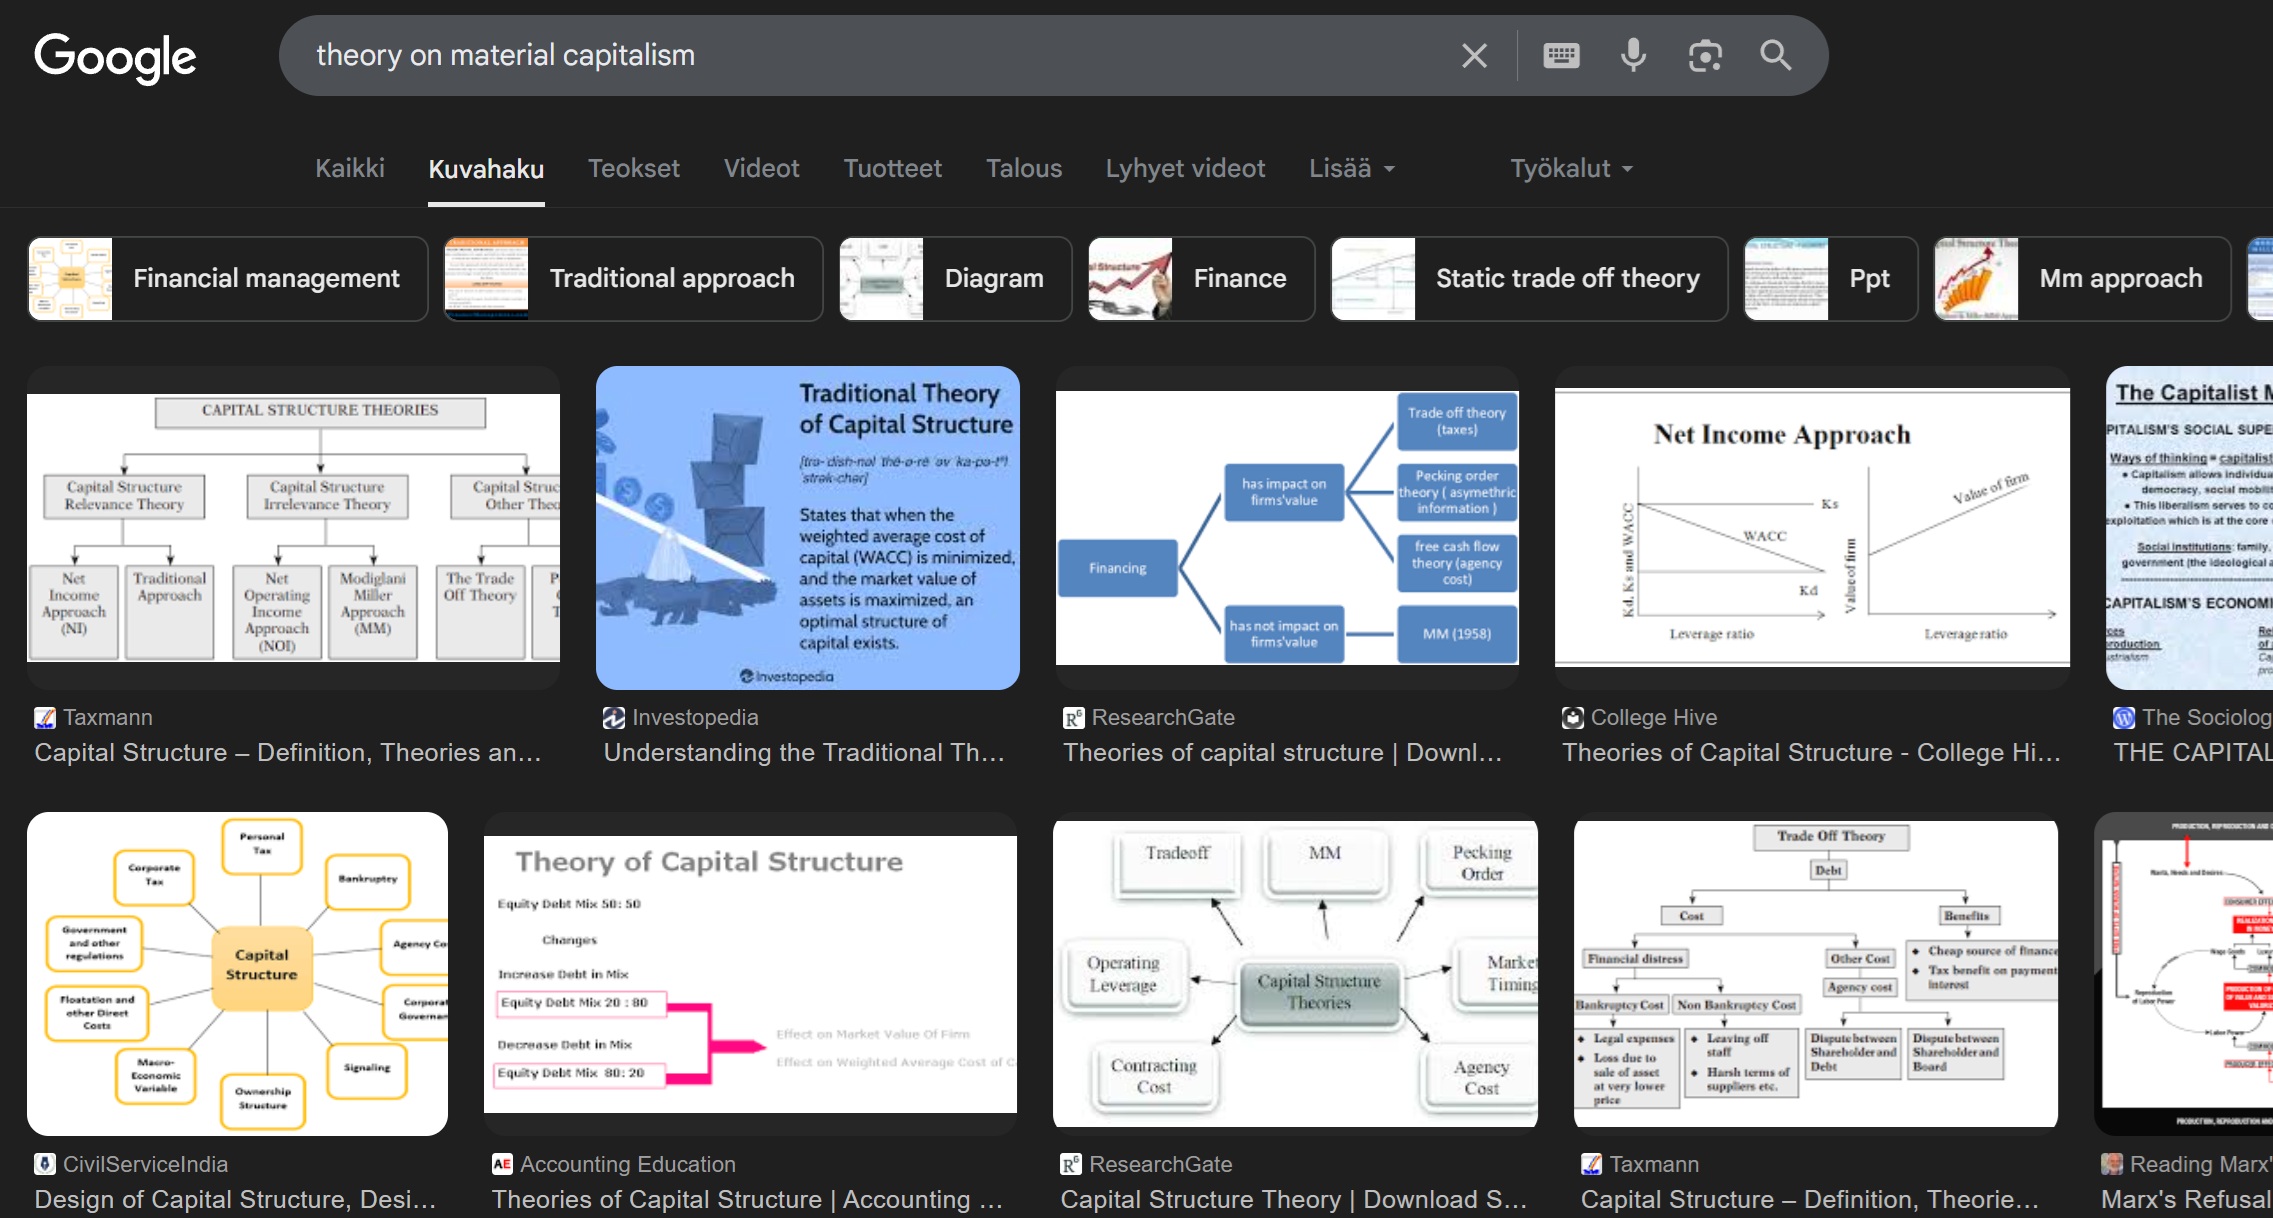Click into the search text field
2273x1218 pixels.
point(870,56)
